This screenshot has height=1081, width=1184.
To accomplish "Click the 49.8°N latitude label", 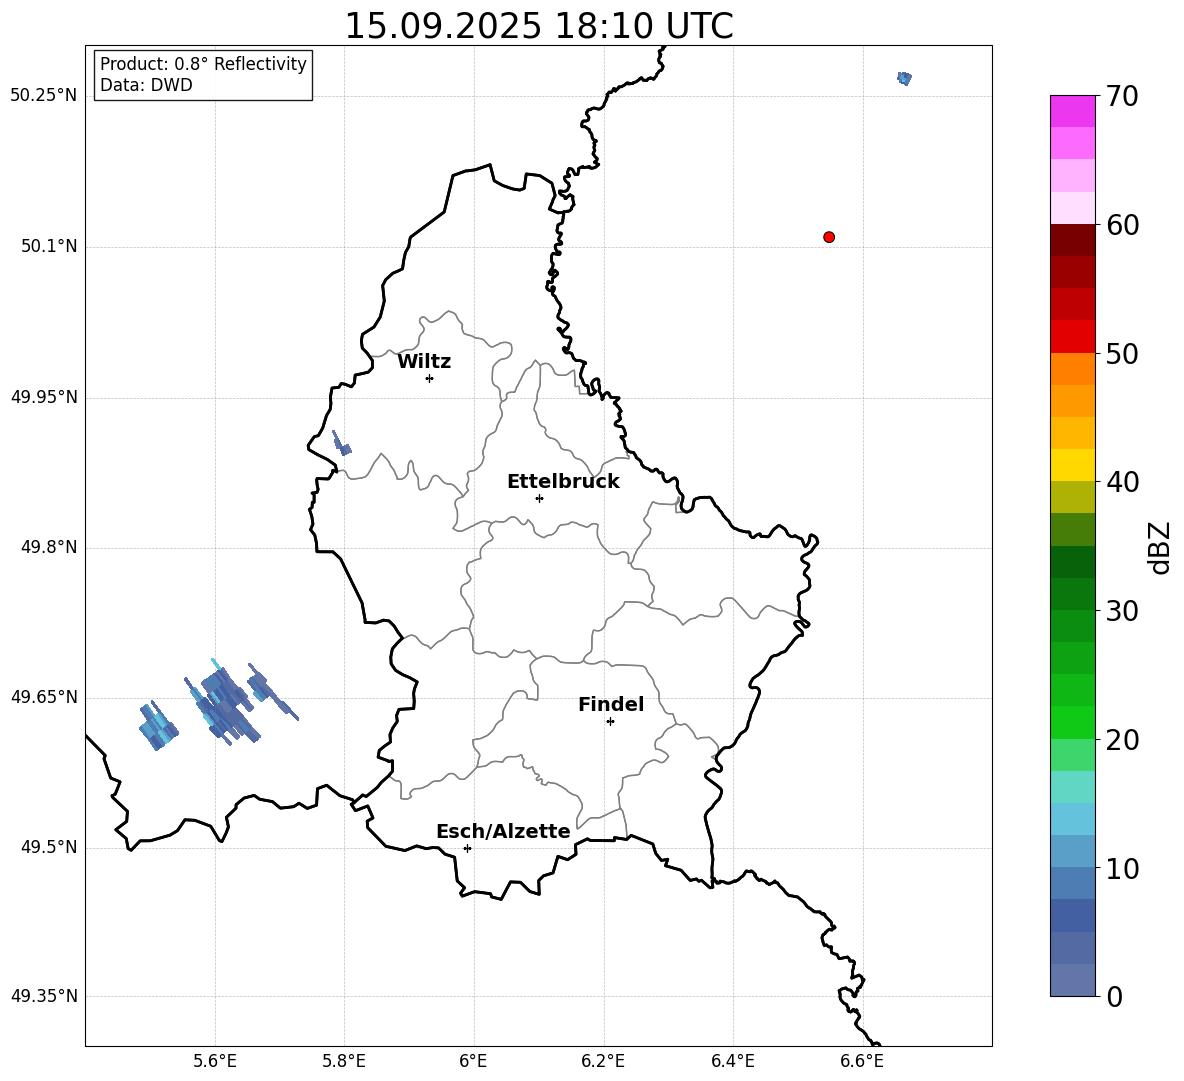I will 49,547.
